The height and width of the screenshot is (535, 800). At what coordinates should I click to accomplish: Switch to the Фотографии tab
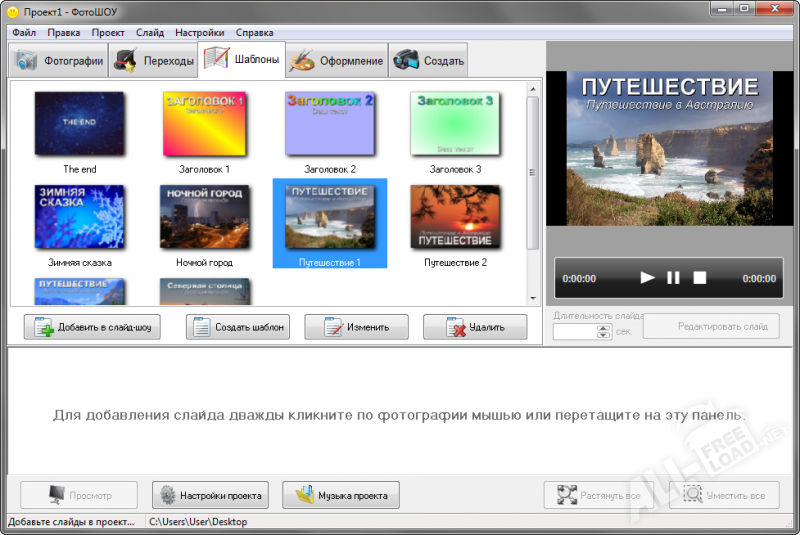59,61
